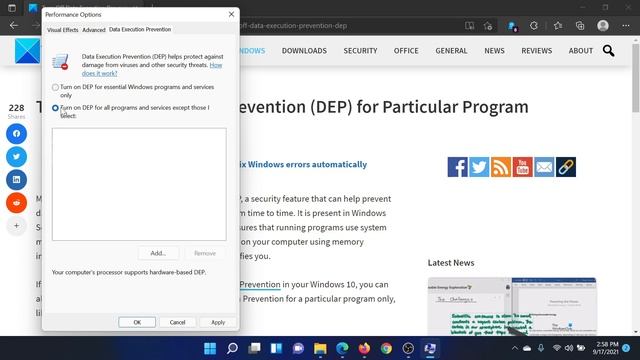Open browser extensions puzzle icon

pos(534,26)
